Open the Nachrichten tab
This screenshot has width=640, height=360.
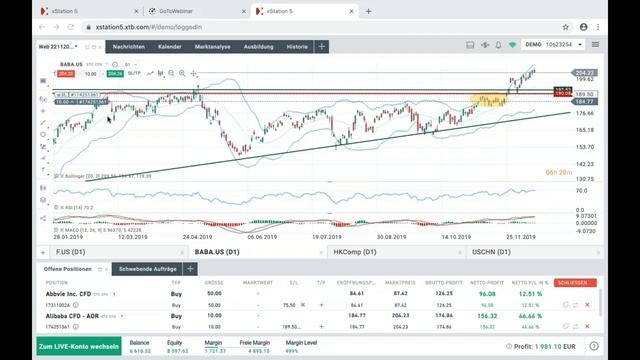(129, 47)
